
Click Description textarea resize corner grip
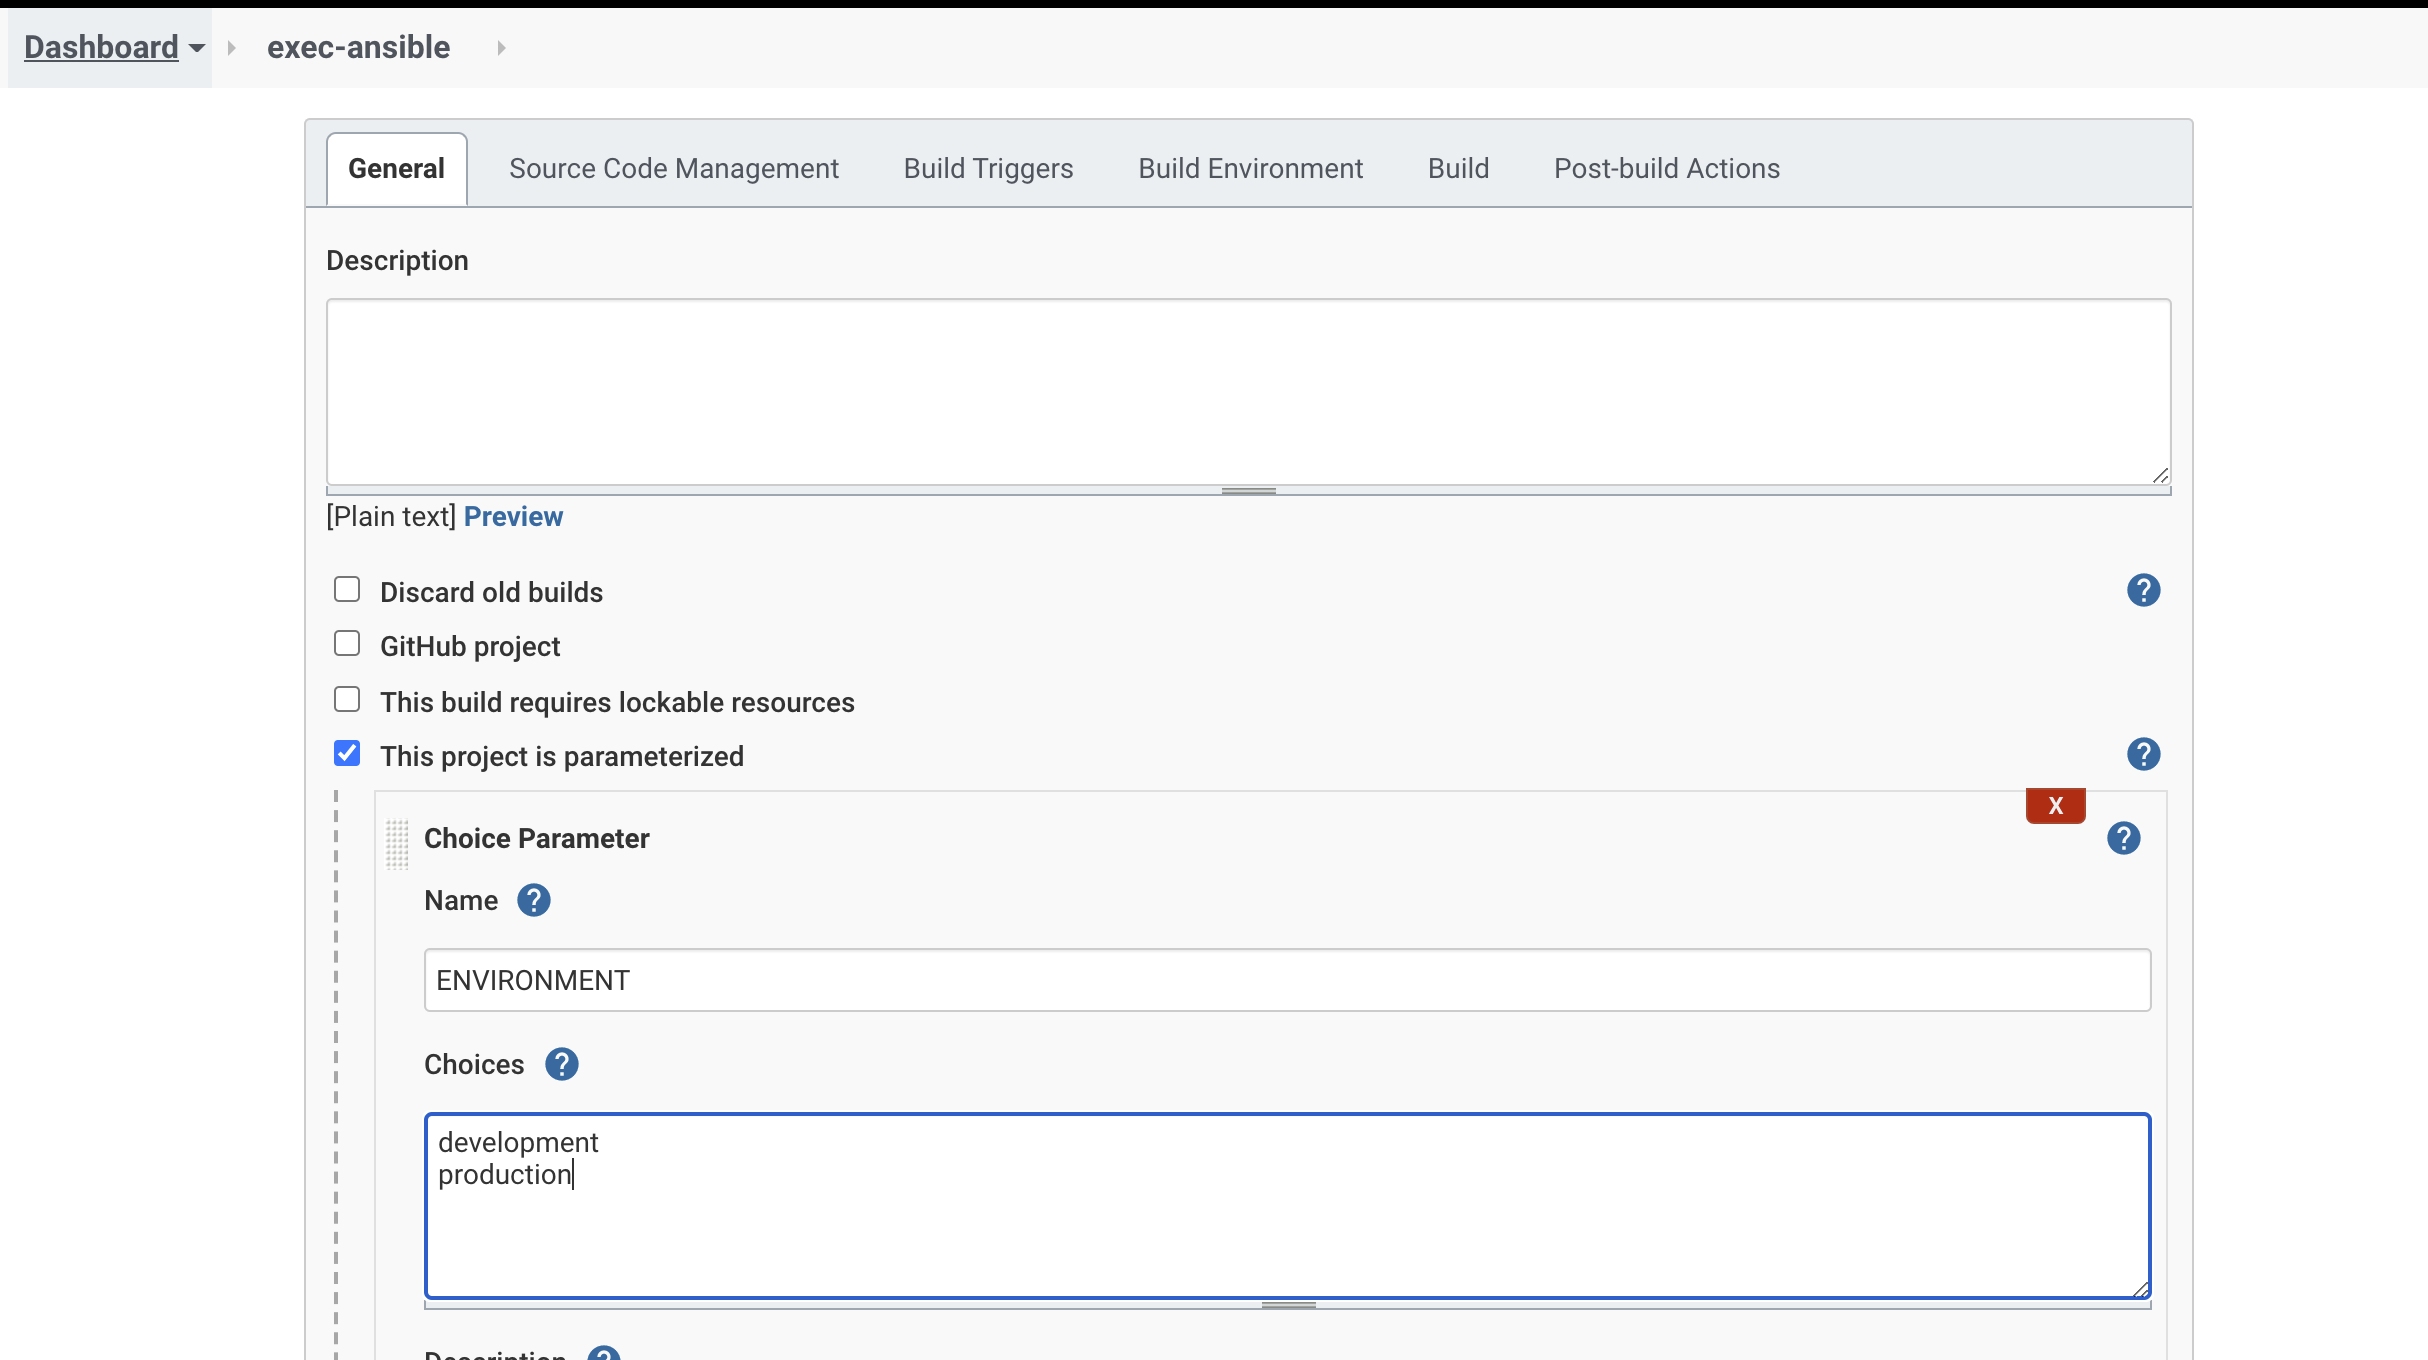(x=2160, y=476)
